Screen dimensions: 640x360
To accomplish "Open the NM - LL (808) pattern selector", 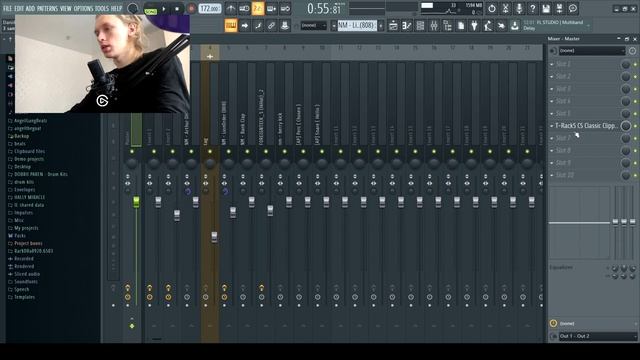I will (356, 25).
